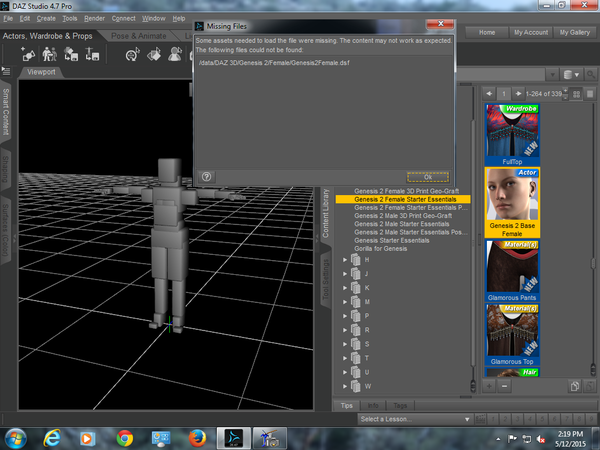Expand the R folder in content tree
The height and width of the screenshot is (450, 600).
345,330
